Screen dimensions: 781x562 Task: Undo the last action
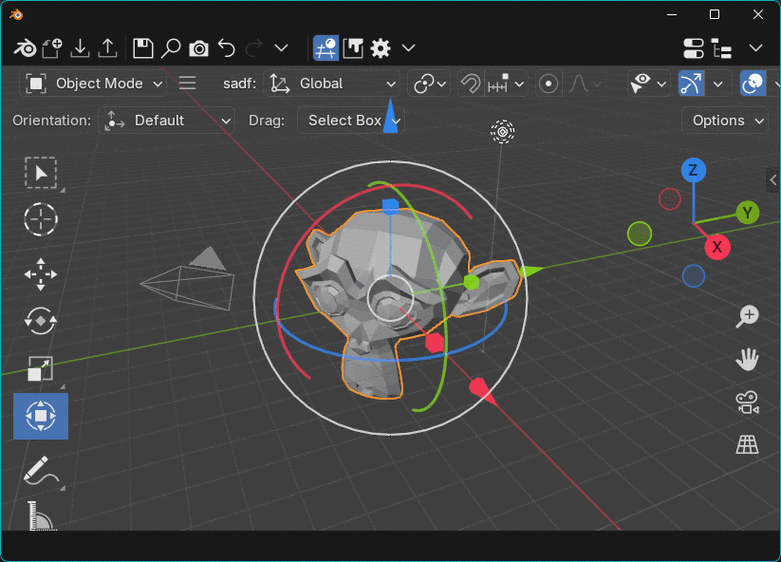(x=227, y=48)
